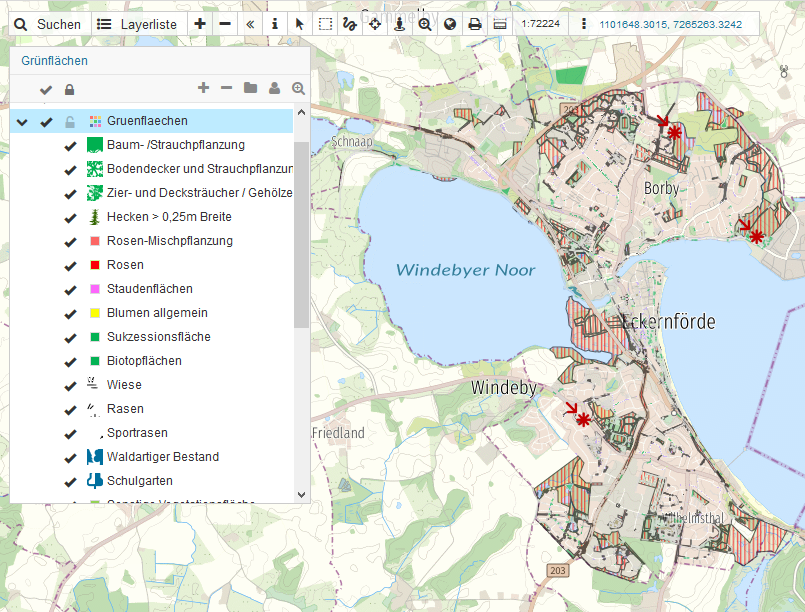Toggle lock on Gruenflaechen layer
This screenshot has height=612, width=805.
tap(69, 122)
